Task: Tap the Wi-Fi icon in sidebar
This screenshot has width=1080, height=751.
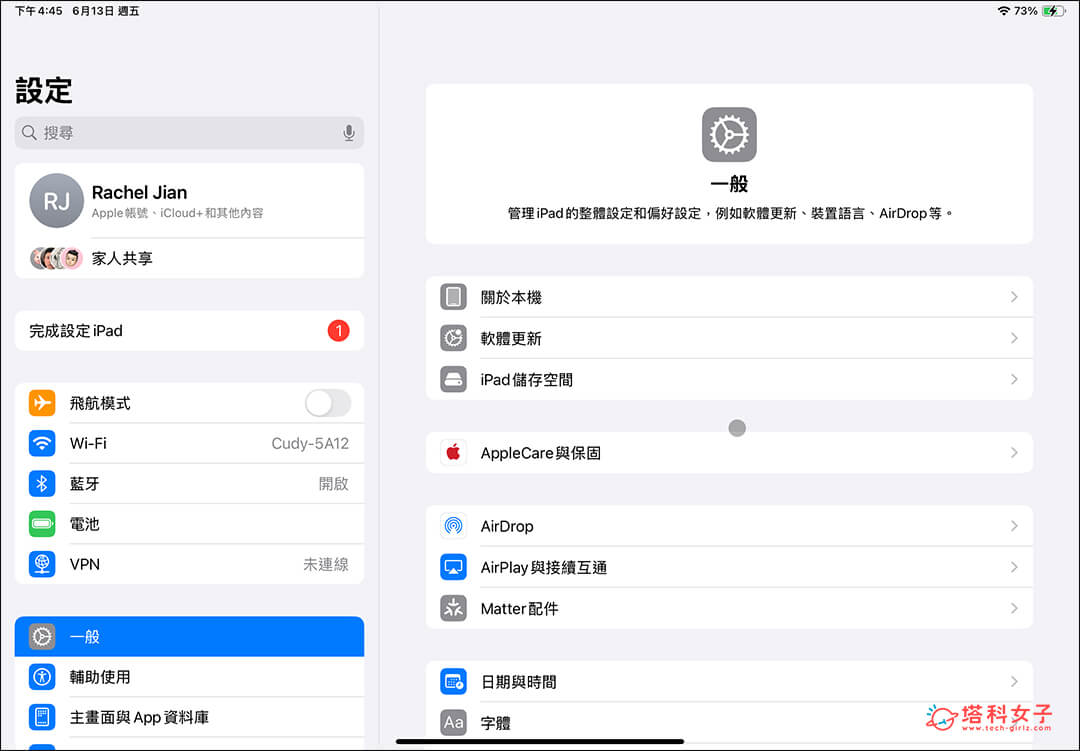Action: (42, 443)
